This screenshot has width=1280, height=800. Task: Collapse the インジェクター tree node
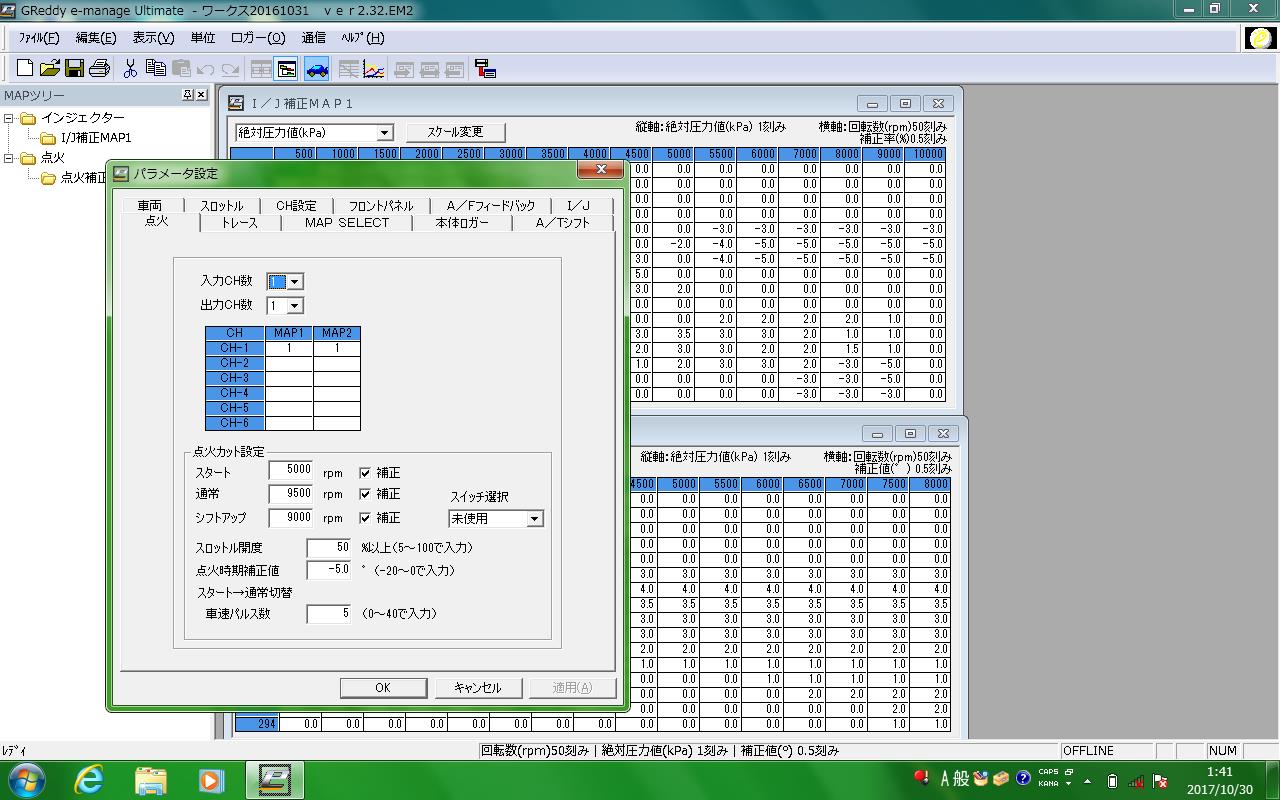[9, 118]
